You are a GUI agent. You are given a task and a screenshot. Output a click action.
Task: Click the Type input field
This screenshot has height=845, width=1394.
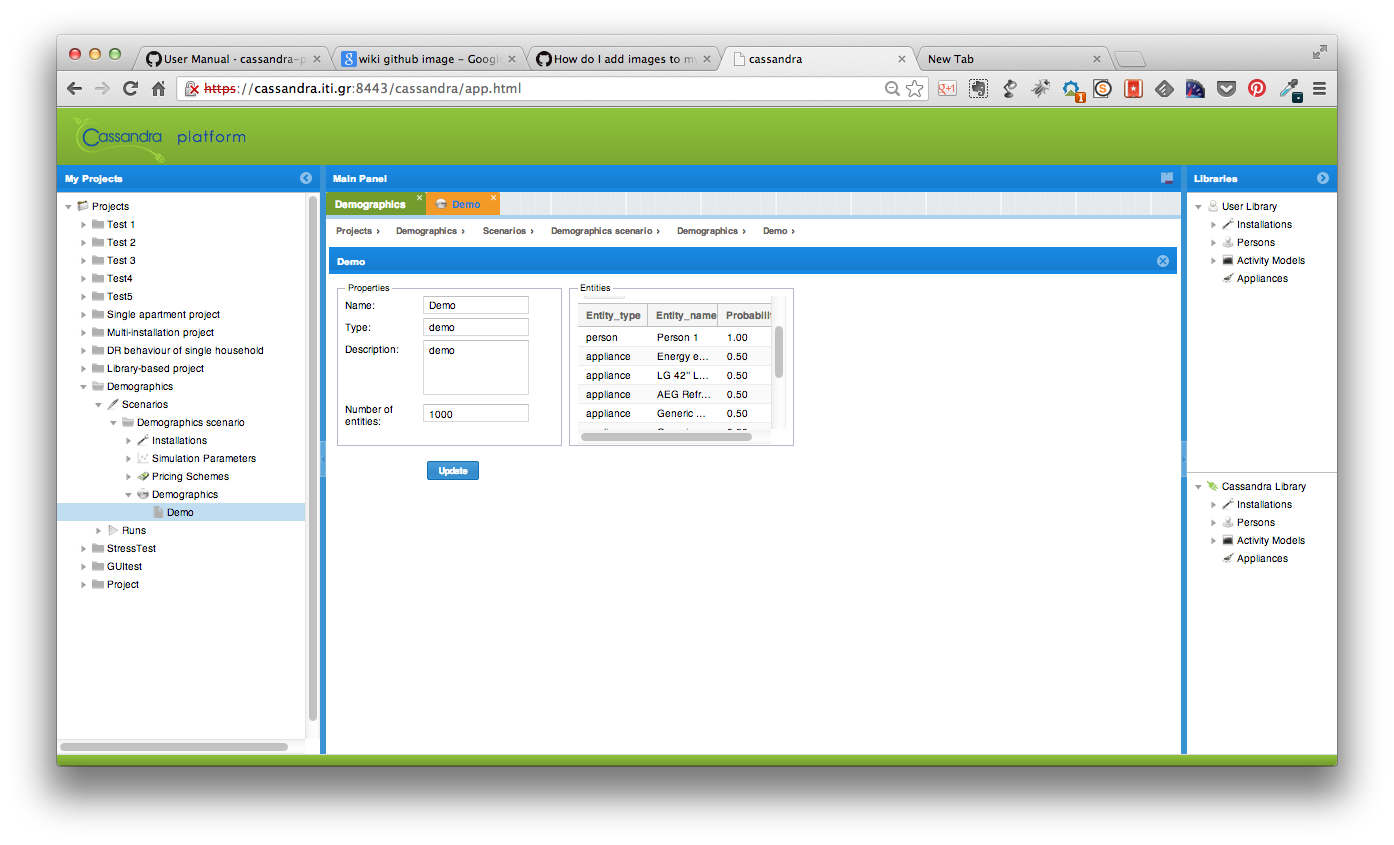pos(476,327)
